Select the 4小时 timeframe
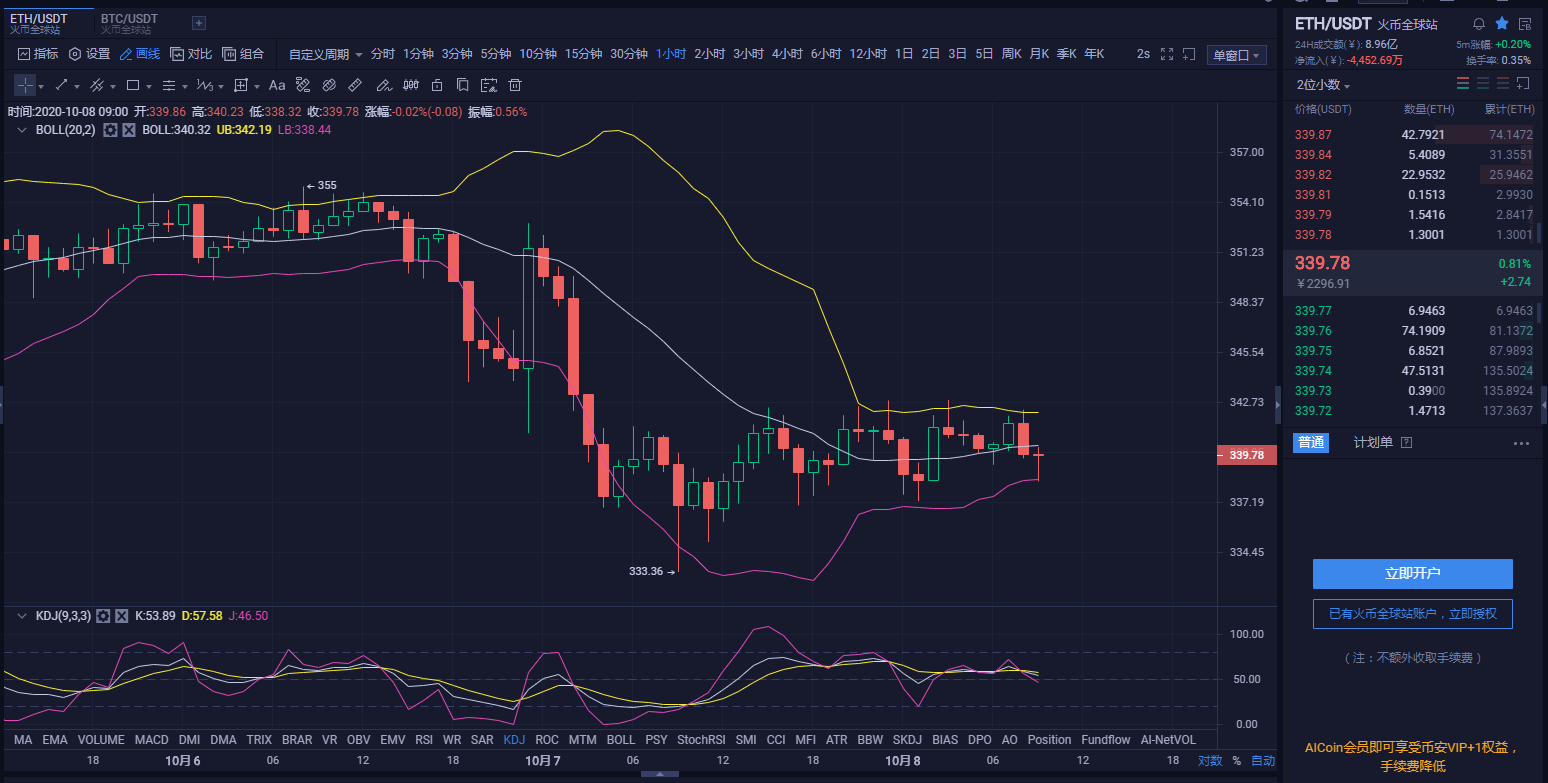 [x=787, y=54]
